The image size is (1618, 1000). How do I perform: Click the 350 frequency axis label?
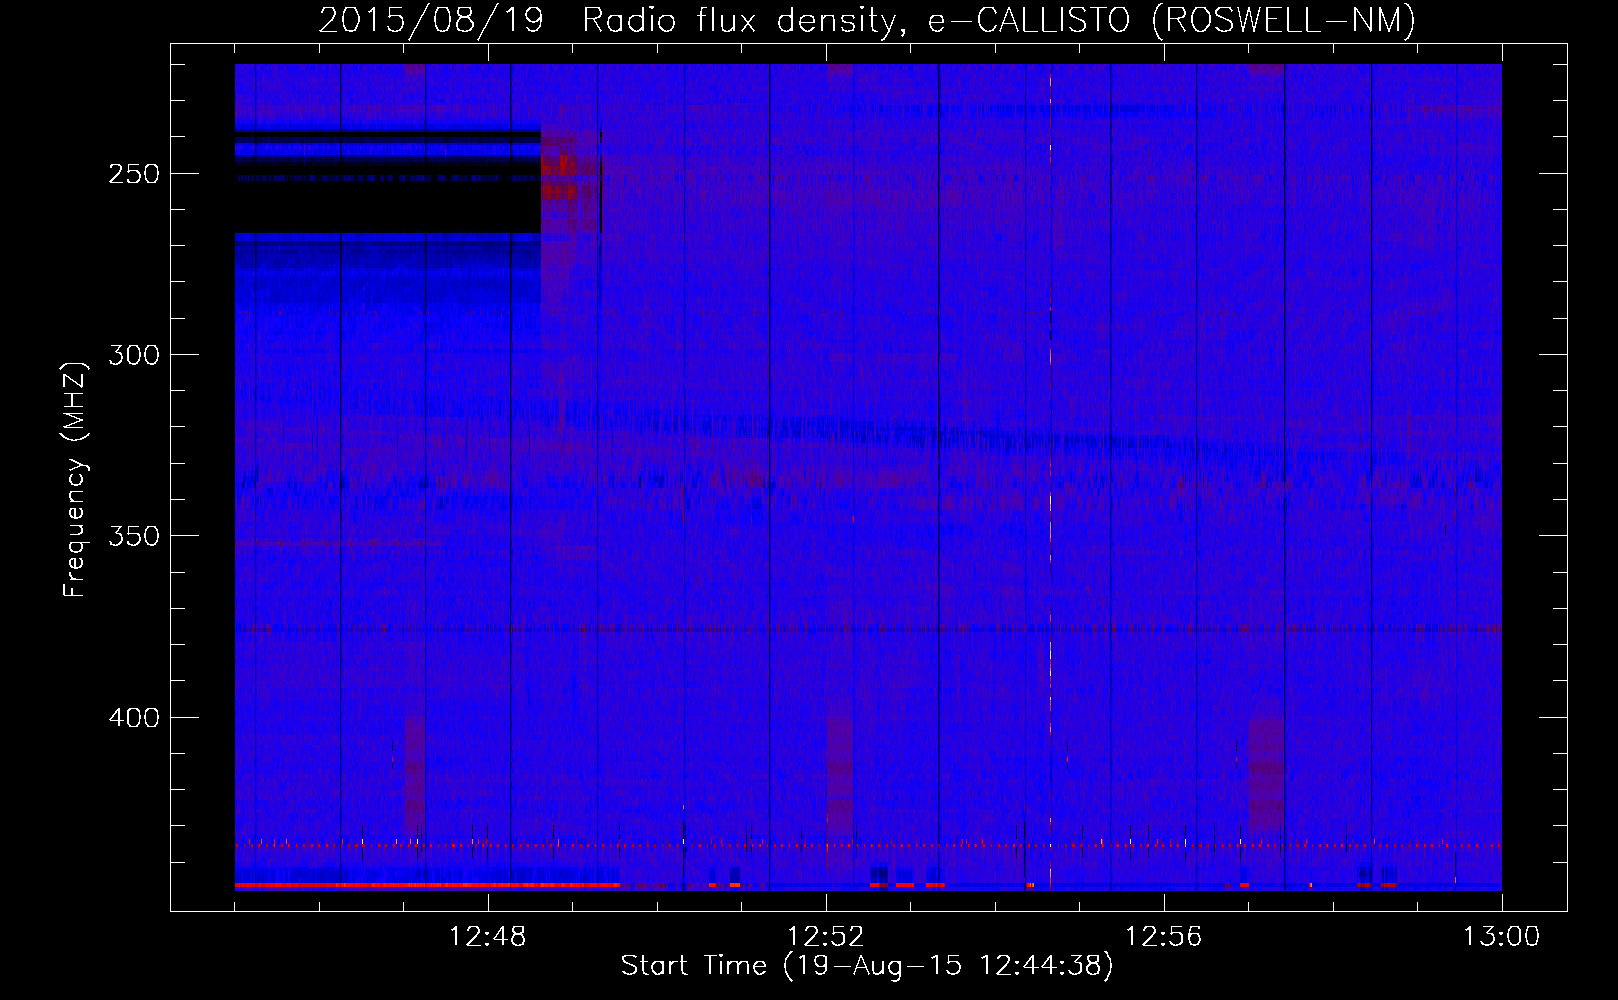tap(134, 537)
